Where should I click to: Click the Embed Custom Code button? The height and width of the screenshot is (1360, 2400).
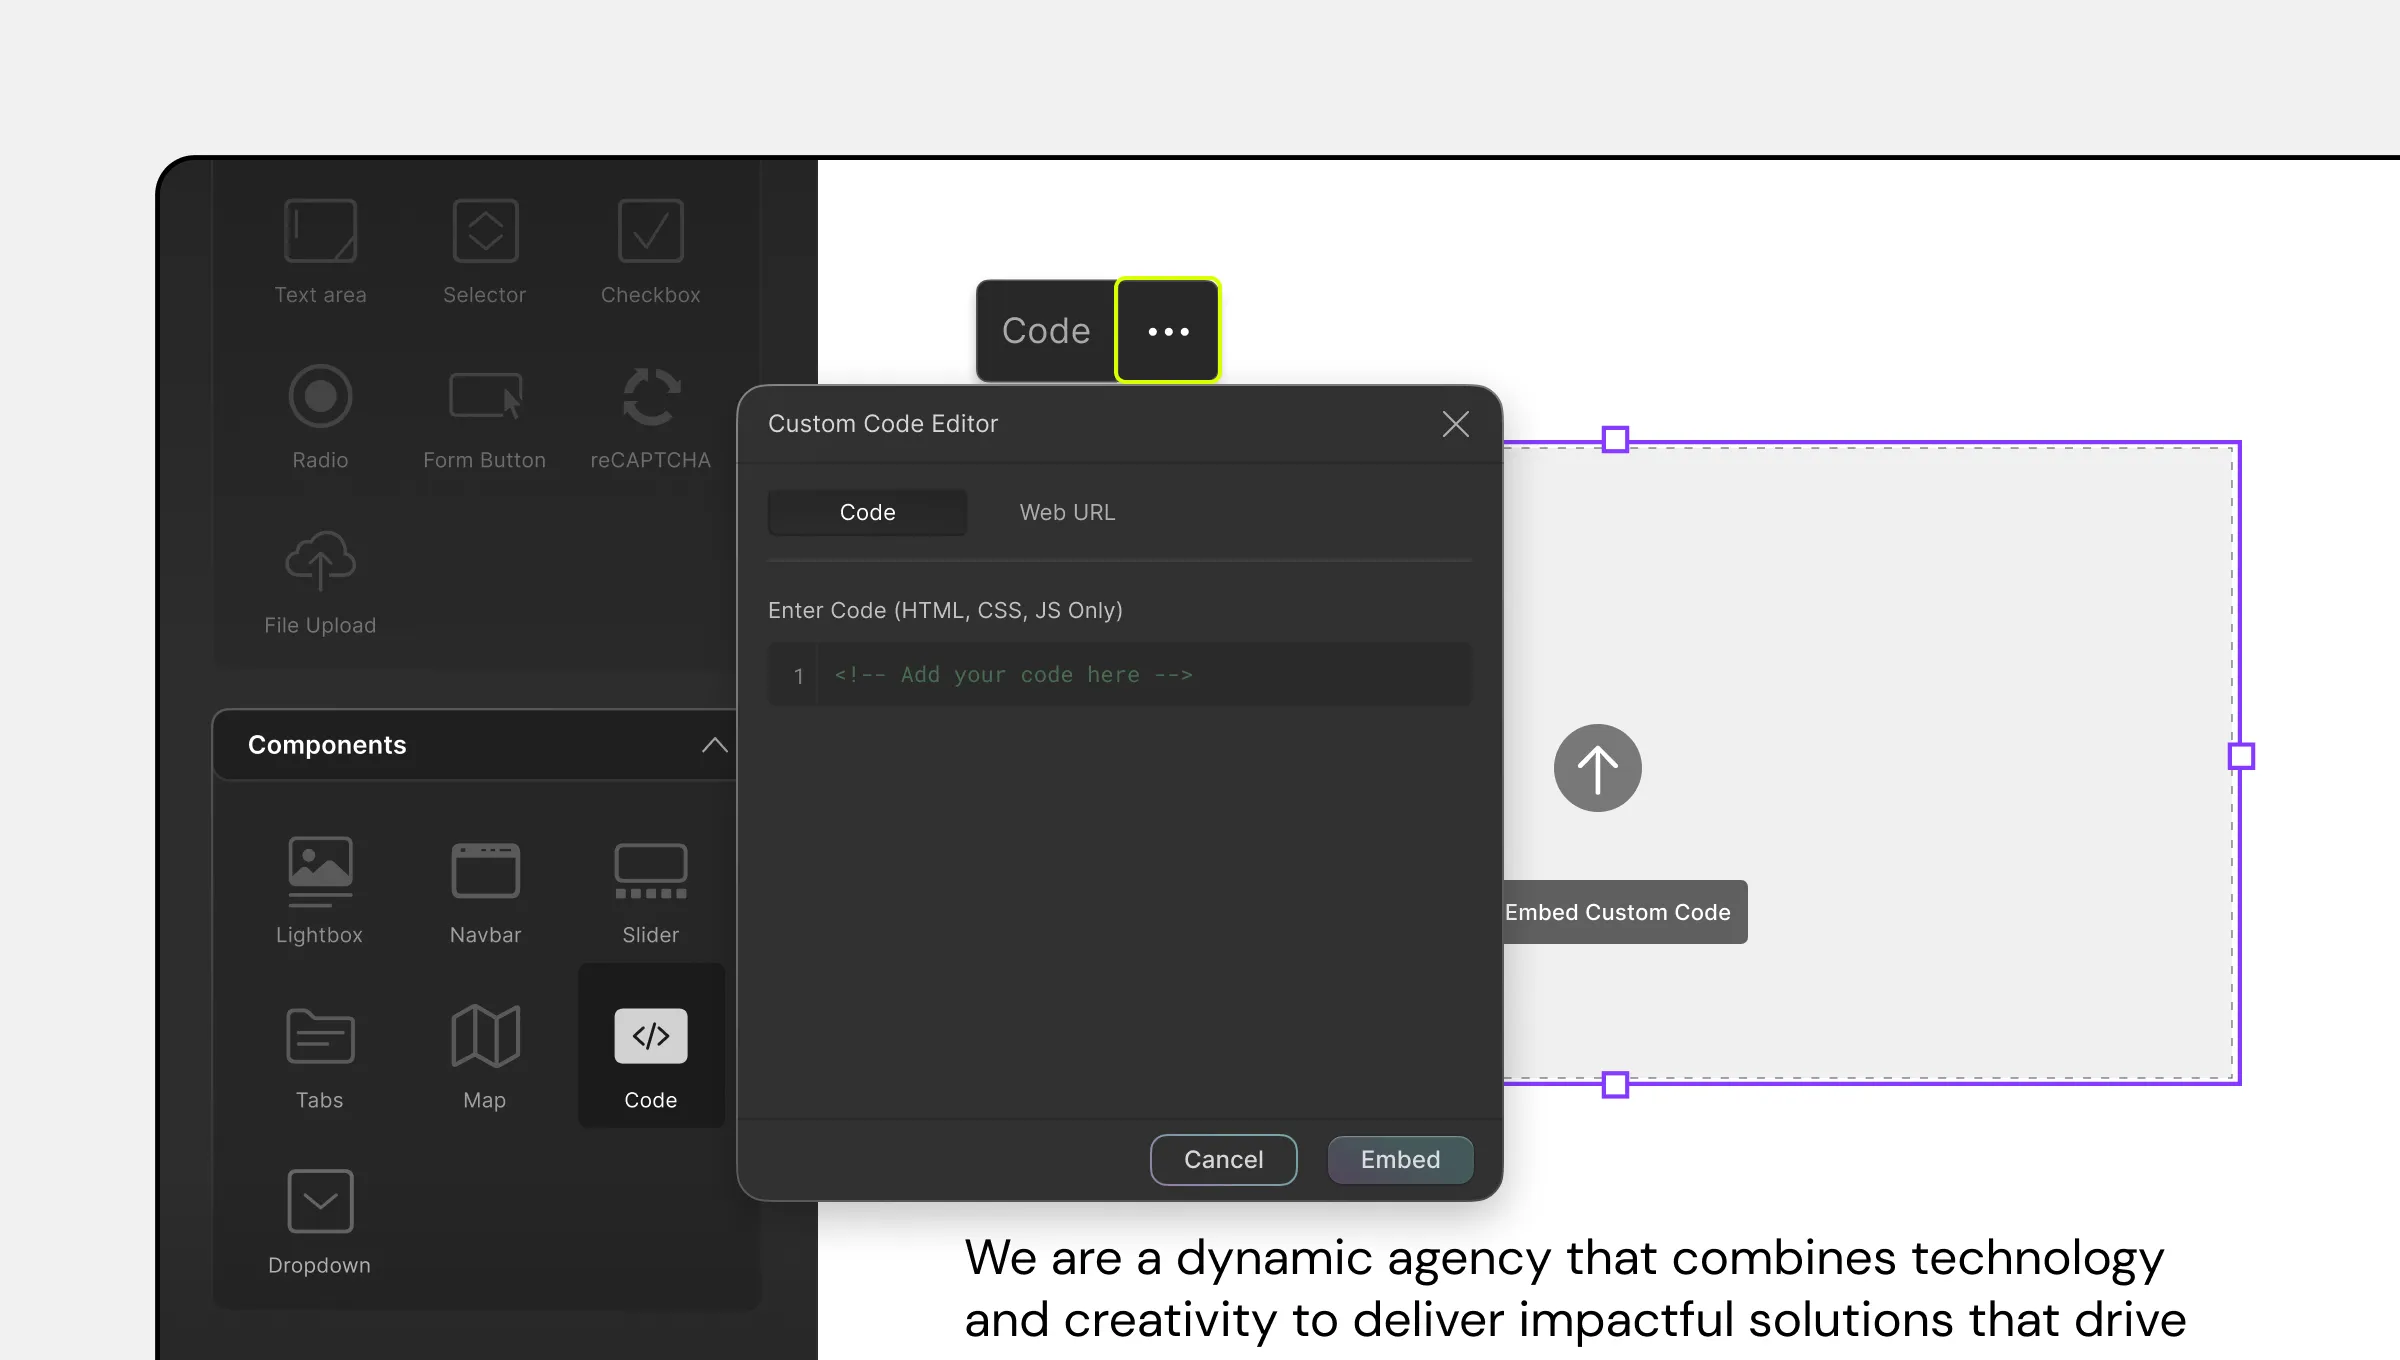click(x=1626, y=912)
